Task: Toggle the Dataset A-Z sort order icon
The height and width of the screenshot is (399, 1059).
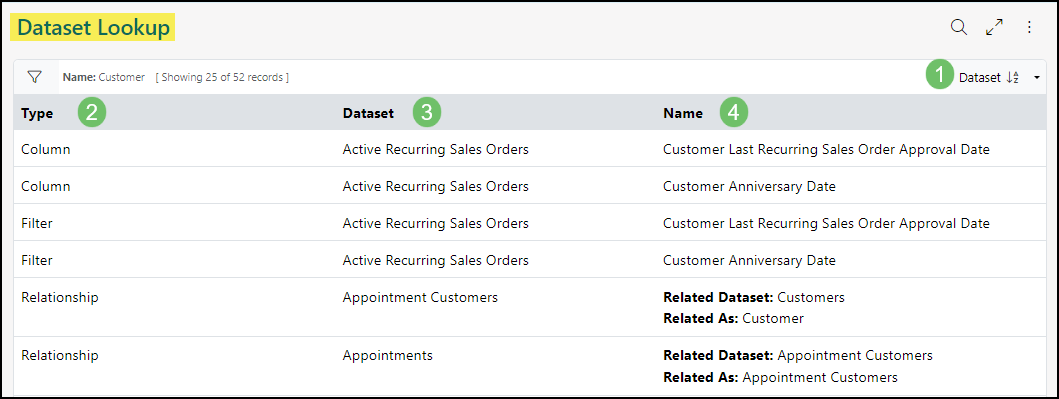Action: pyautogui.click(x=1012, y=78)
